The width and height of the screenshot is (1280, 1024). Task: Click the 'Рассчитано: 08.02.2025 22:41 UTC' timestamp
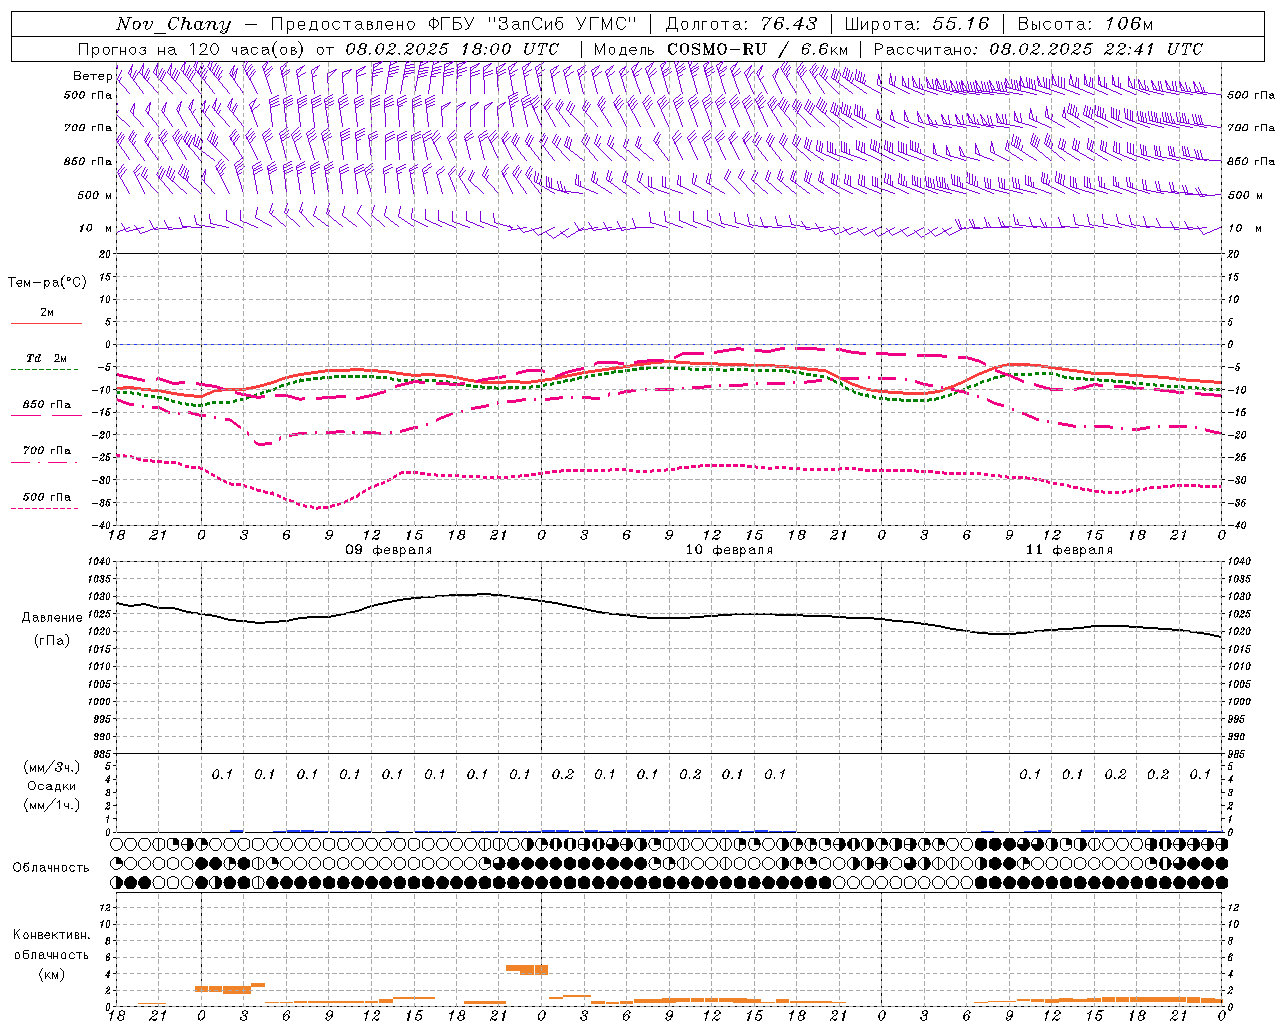click(1038, 49)
